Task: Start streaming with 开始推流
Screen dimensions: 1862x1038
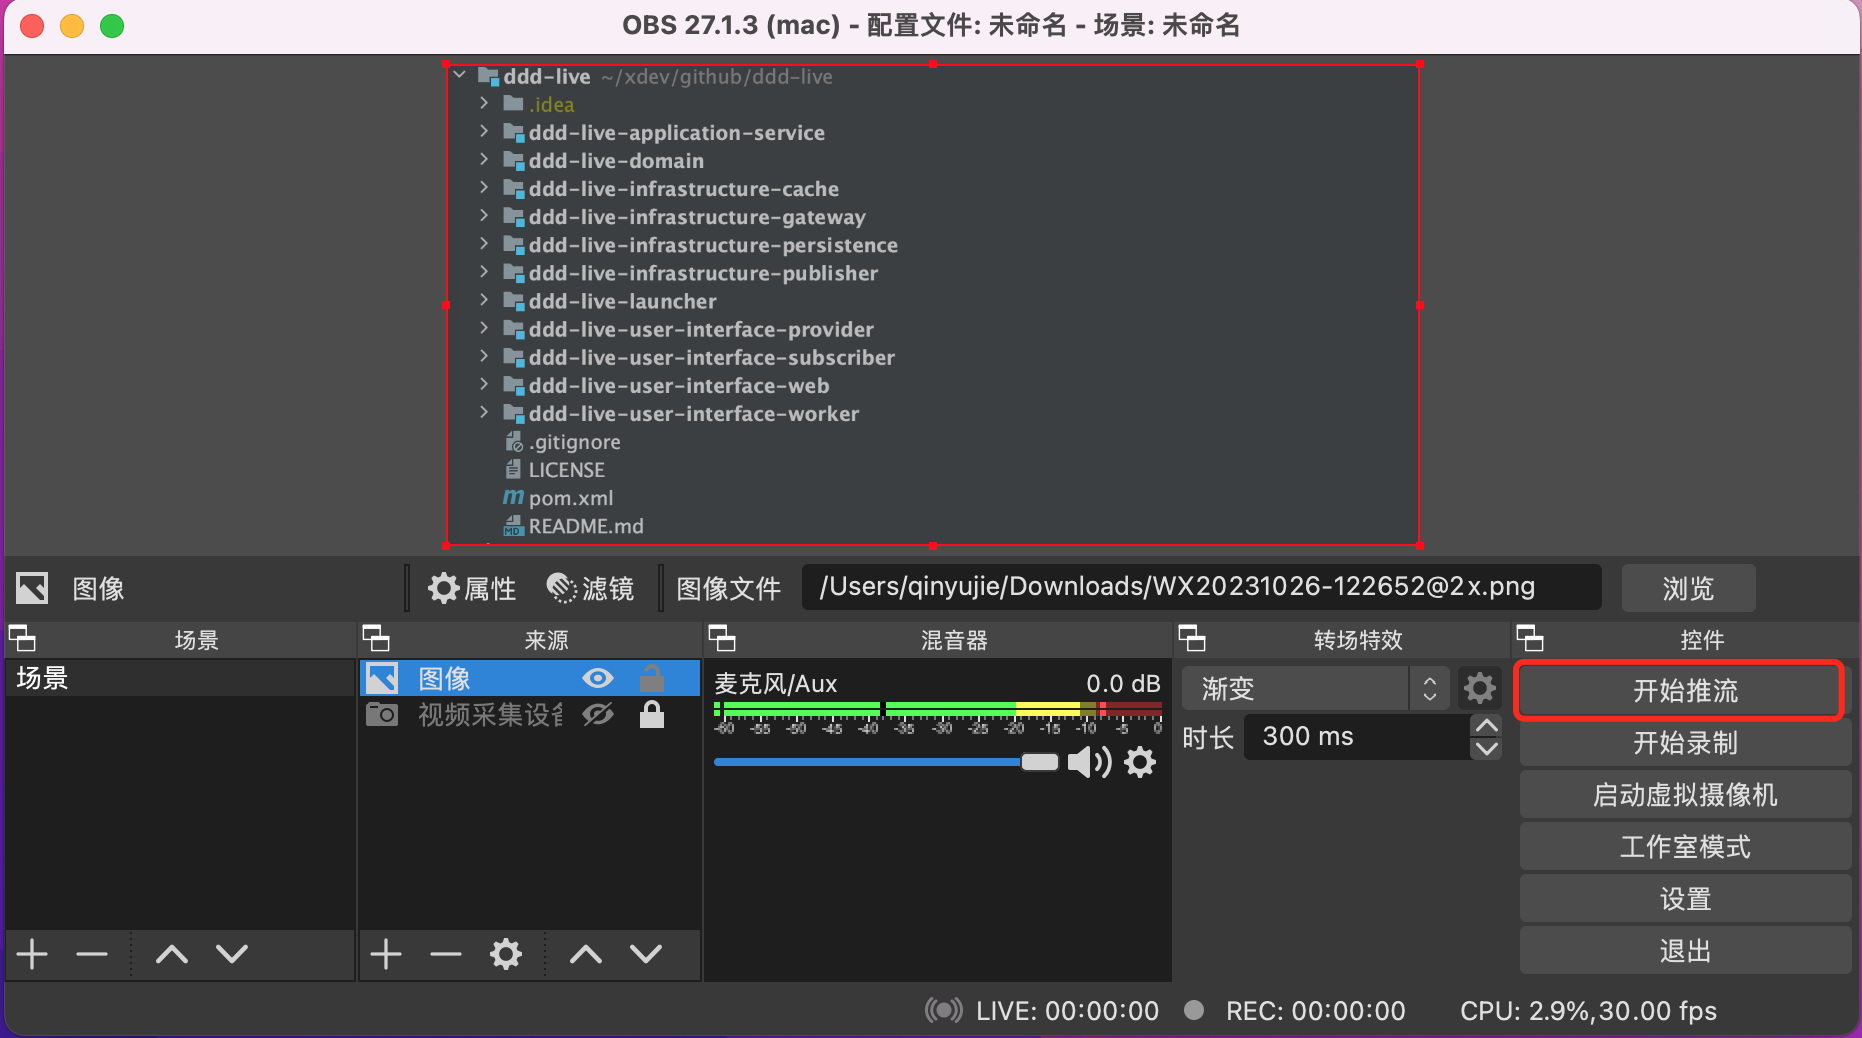Action: [1685, 691]
